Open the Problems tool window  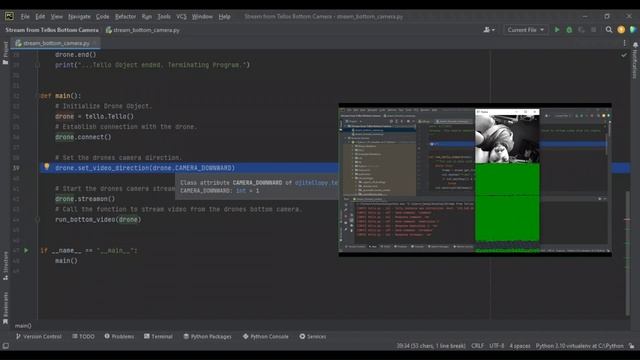point(119,336)
